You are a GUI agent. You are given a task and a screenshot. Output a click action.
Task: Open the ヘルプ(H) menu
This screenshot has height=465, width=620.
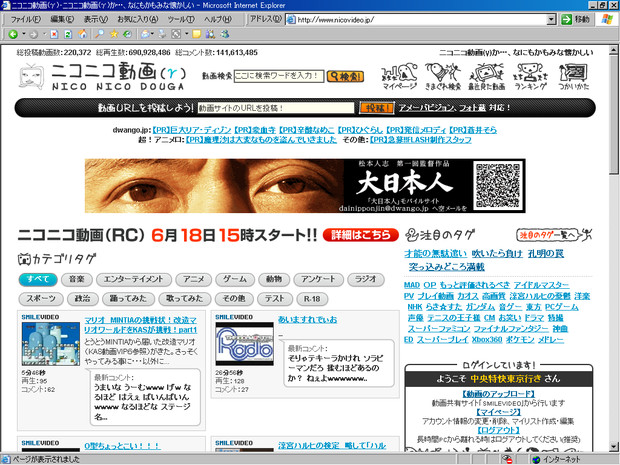218,19
